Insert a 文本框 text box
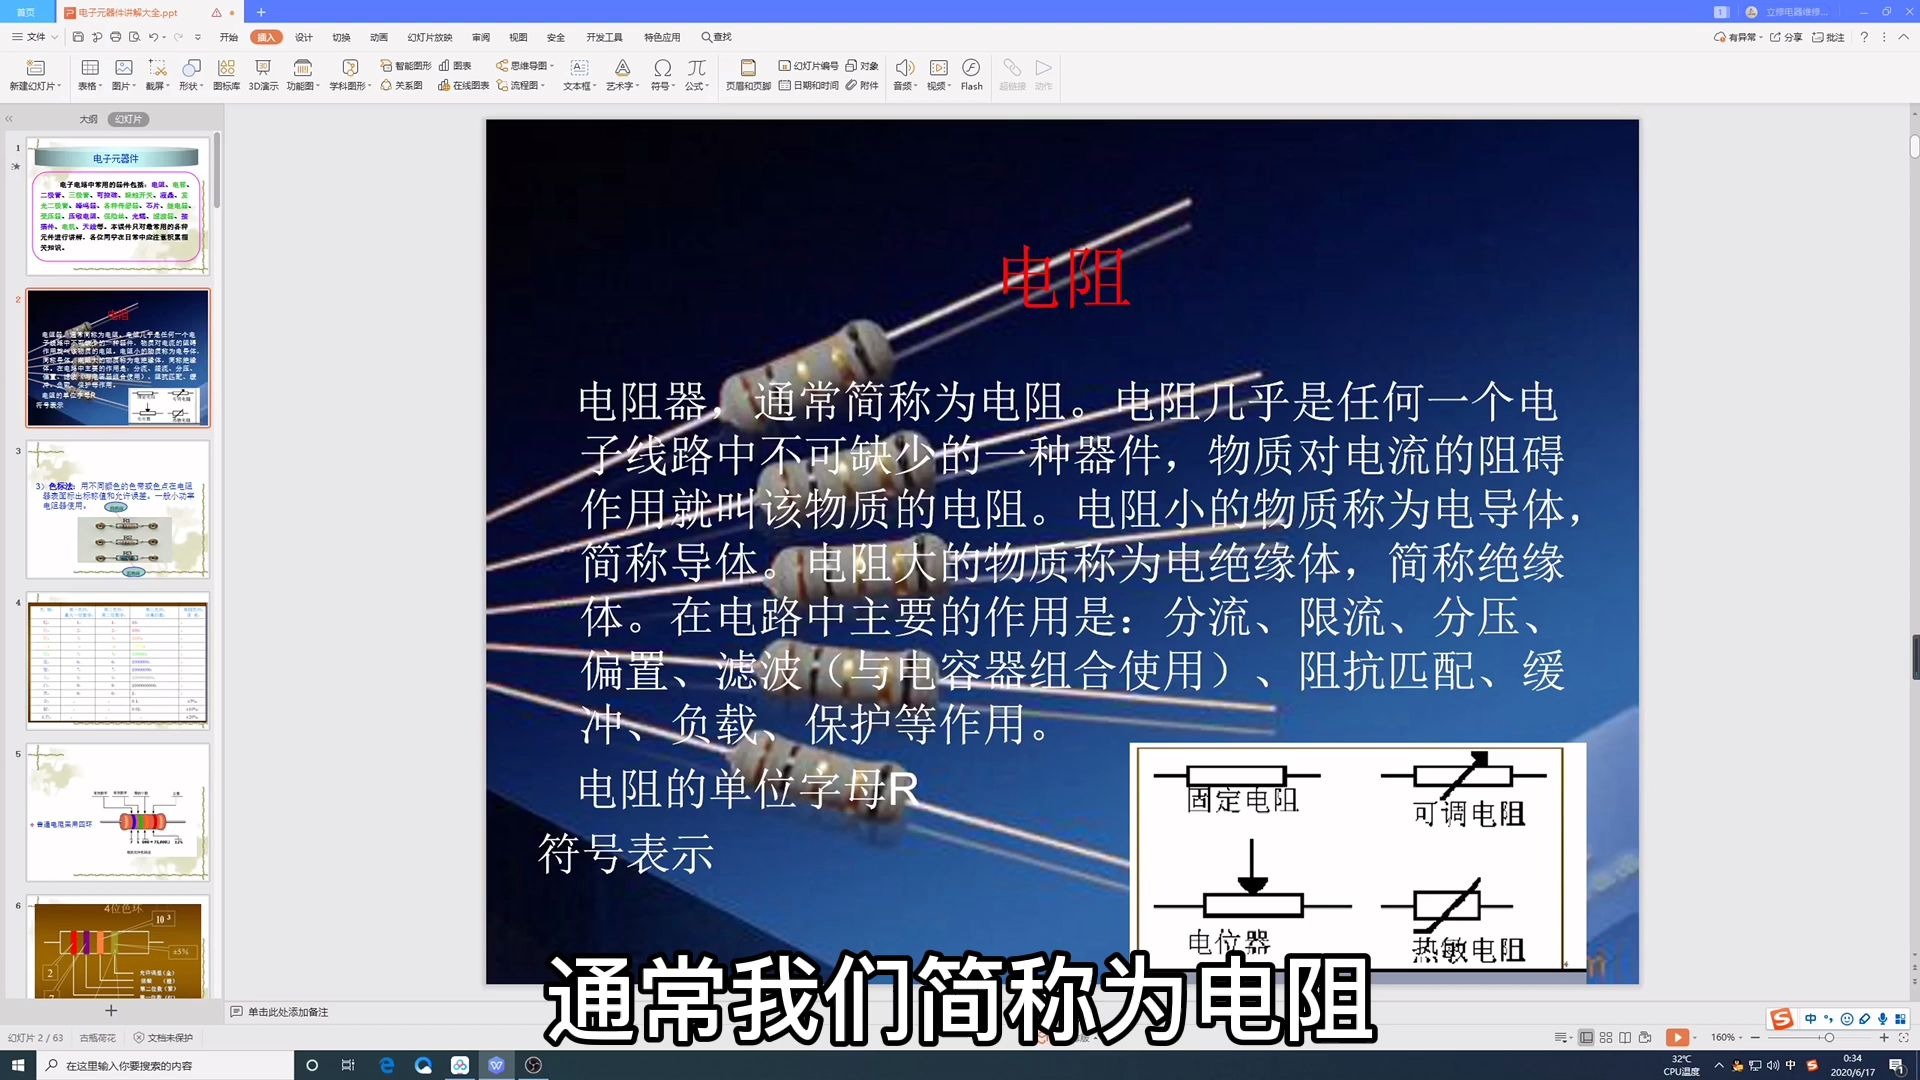The width and height of the screenshot is (1920, 1080). tap(579, 74)
